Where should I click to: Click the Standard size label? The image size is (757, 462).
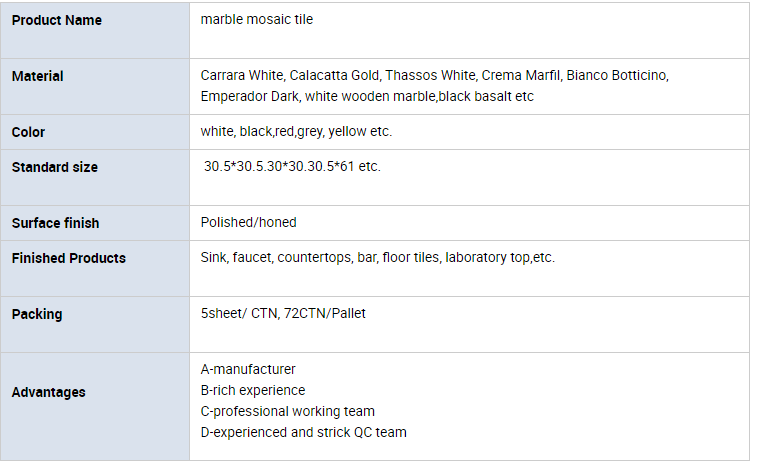55,167
